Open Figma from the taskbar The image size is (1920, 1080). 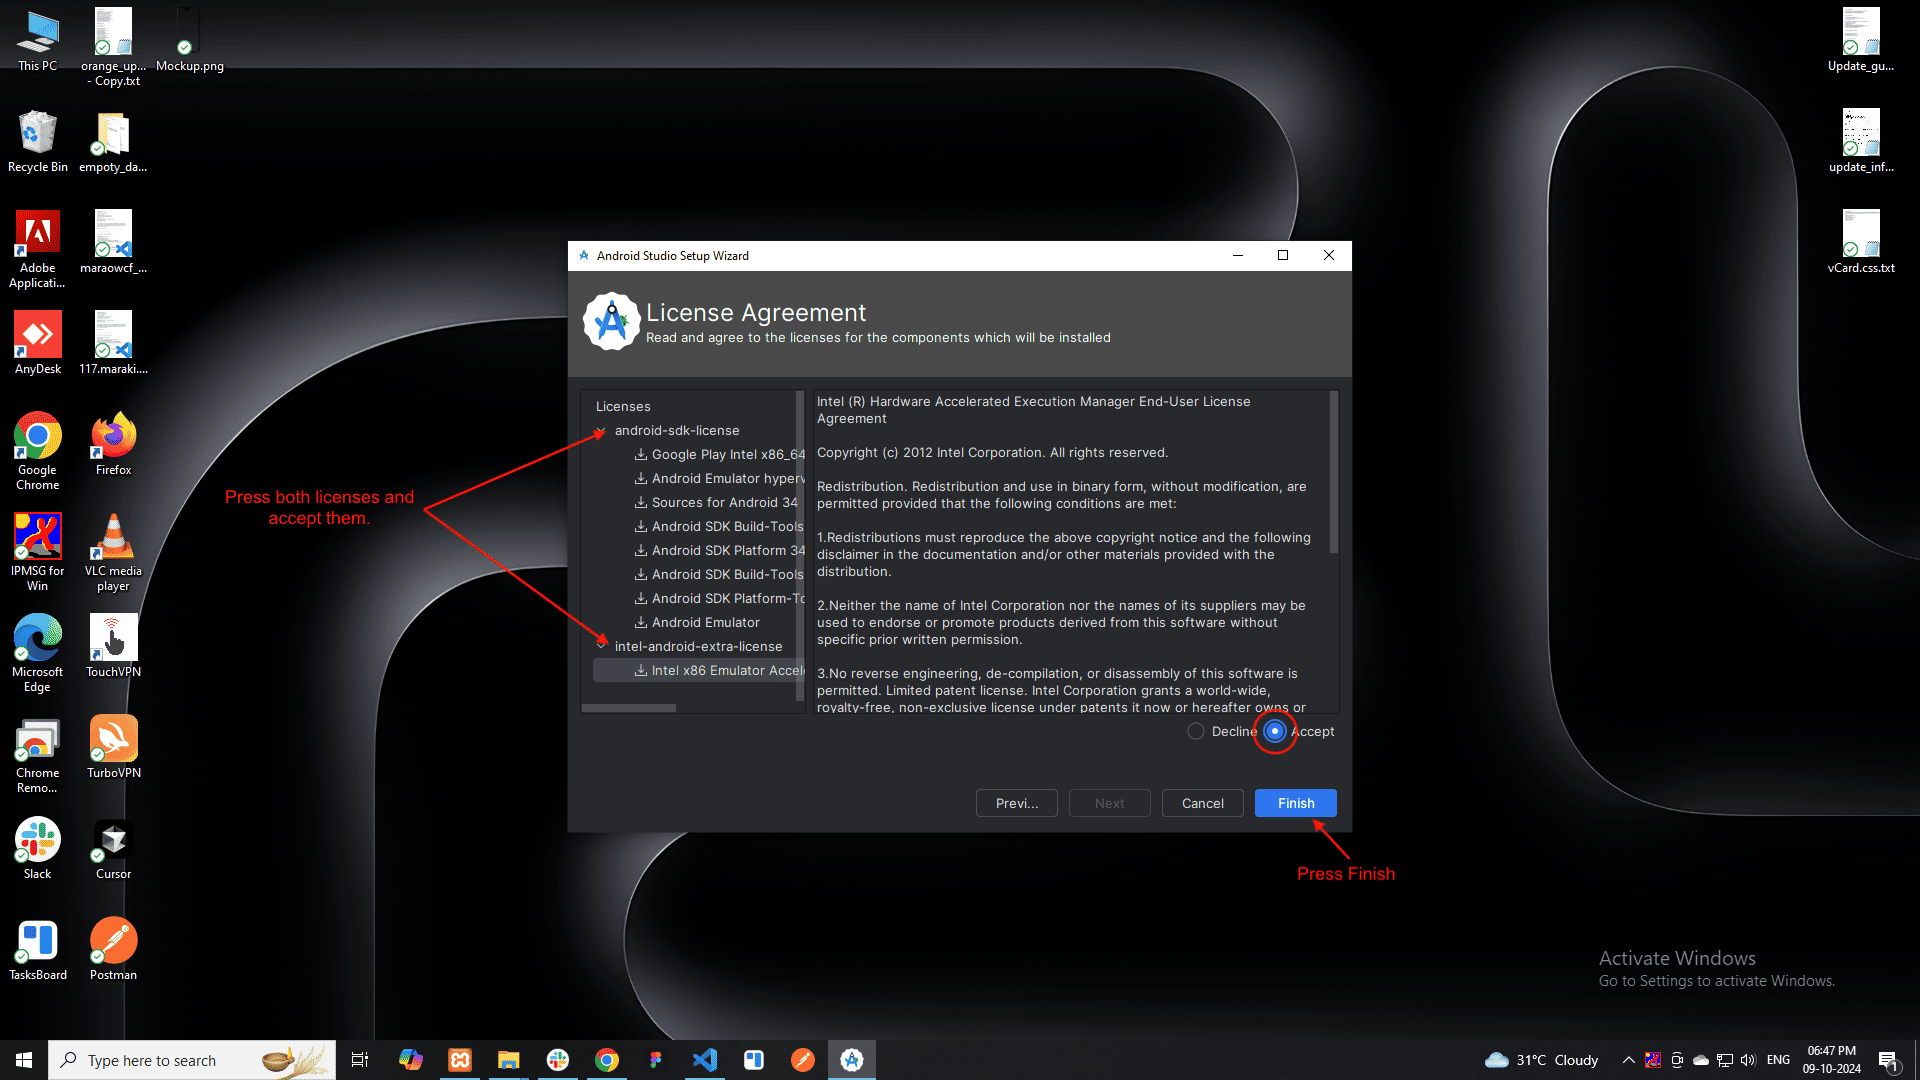pyautogui.click(x=655, y=1060)
